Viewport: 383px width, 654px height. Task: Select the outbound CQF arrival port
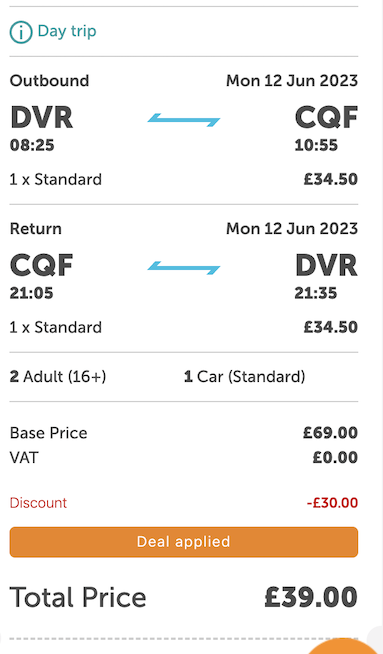[326, 118]
